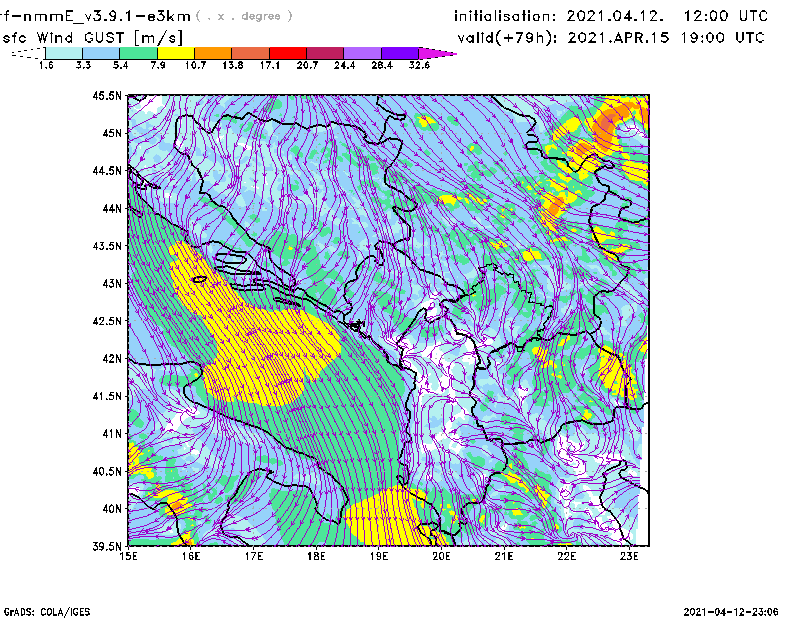Click the red 17.1–20.7 legend swatch
Screen dimensions: 800x618
[288, 53]
